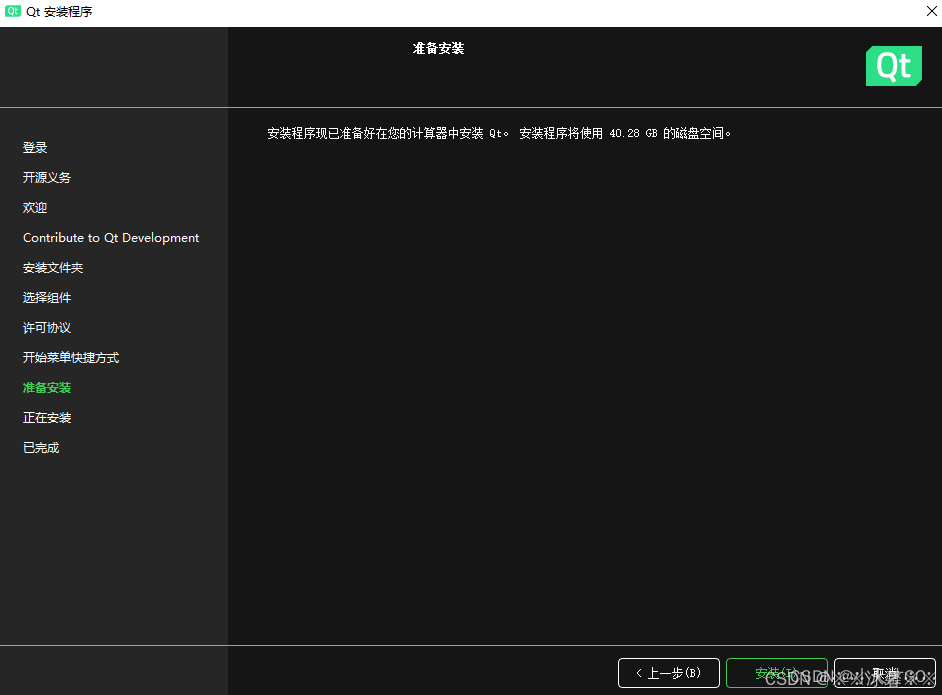Click the Qt 安装程序 window title
The width and height of the screenshot is (942, 695).
tap(59, 12)
